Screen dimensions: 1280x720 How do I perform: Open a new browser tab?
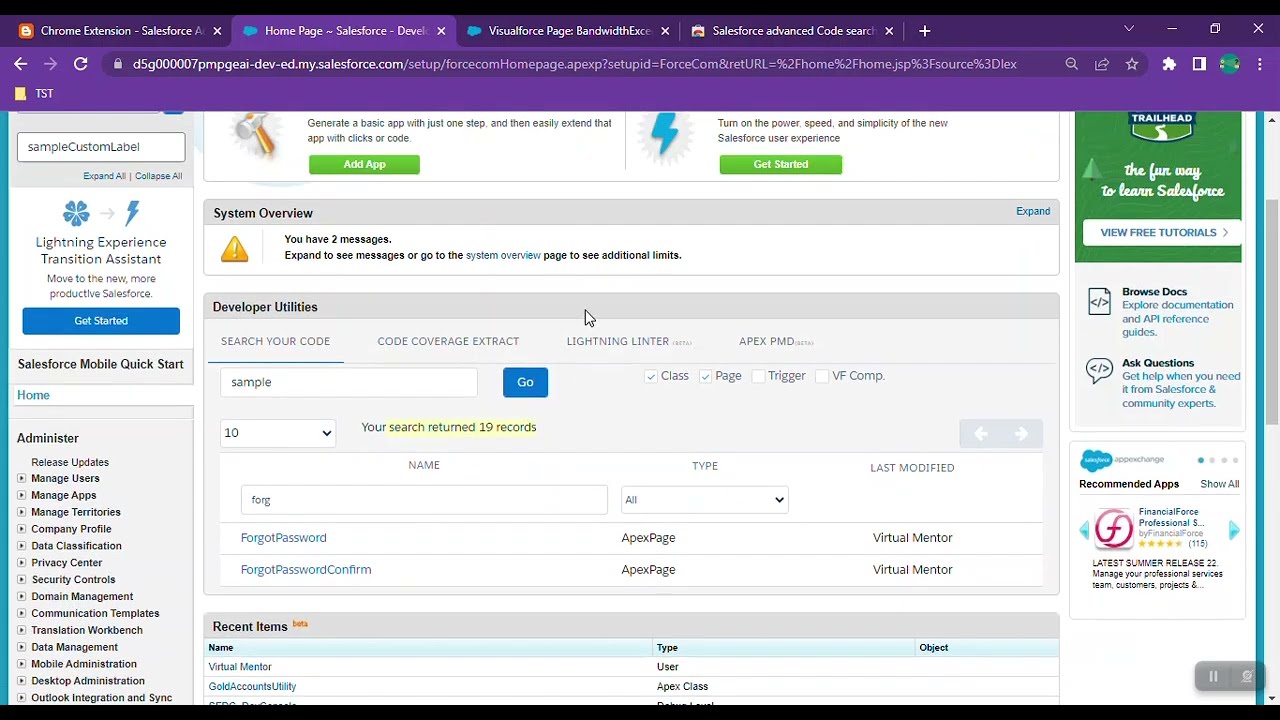(924, 31)
